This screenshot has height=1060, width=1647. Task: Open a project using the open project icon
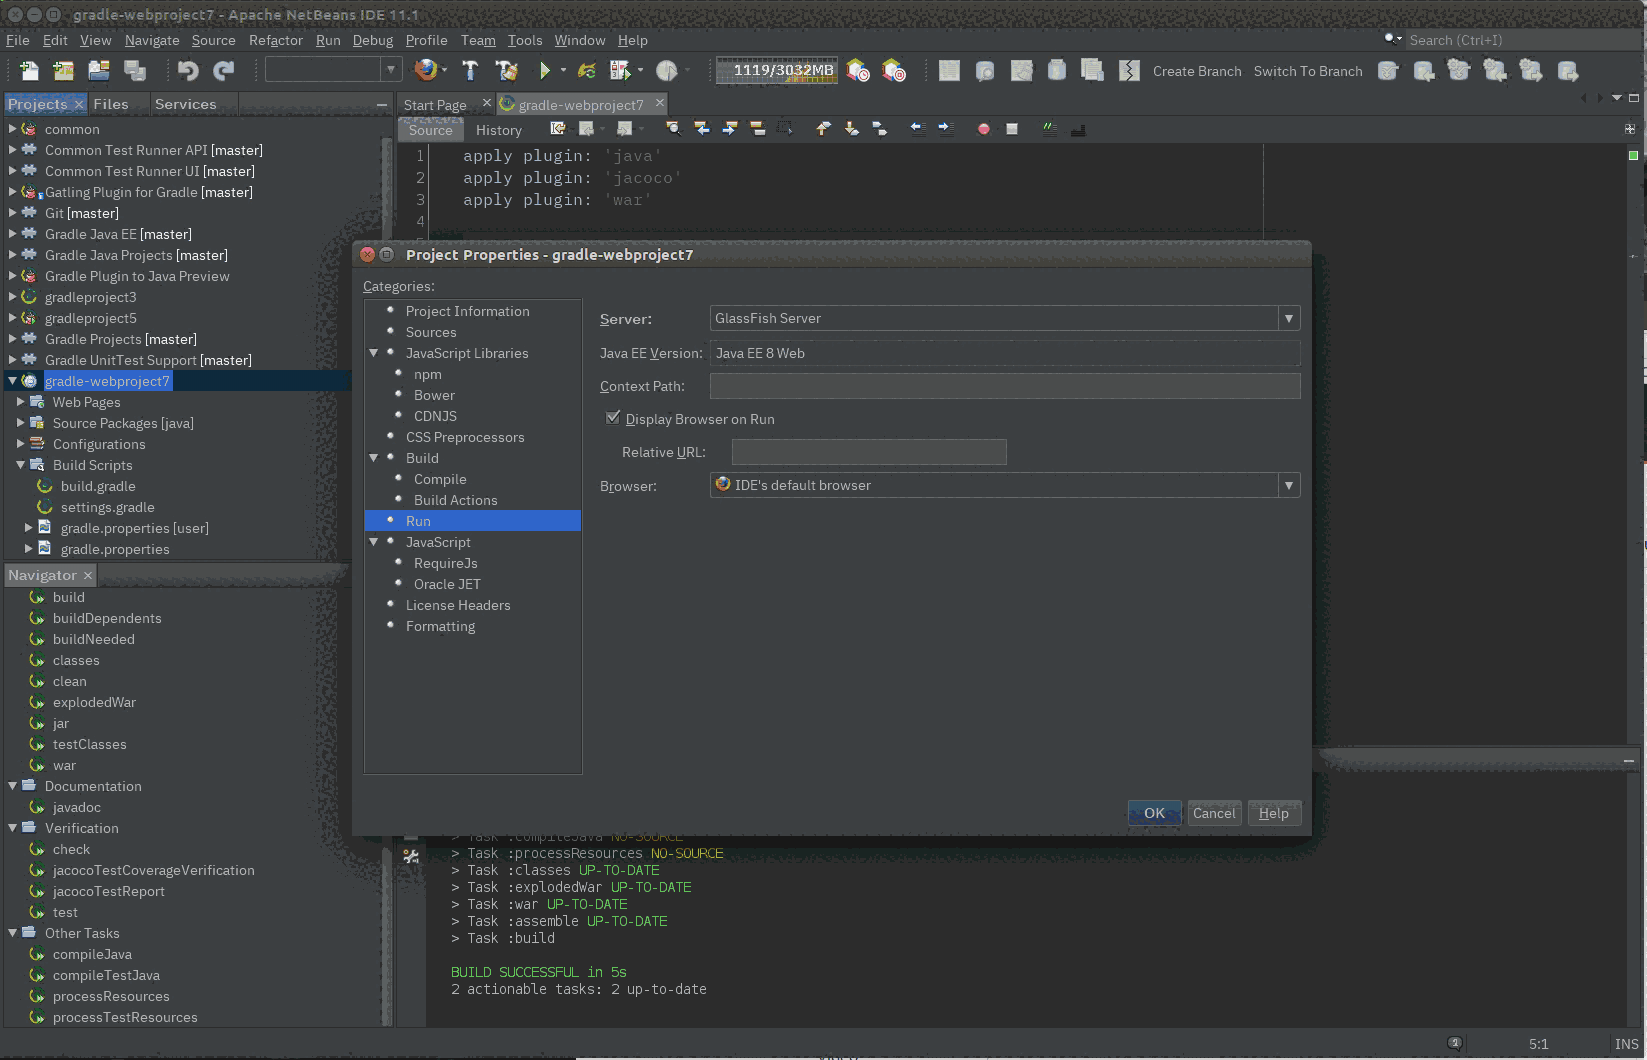click(98, 70)
